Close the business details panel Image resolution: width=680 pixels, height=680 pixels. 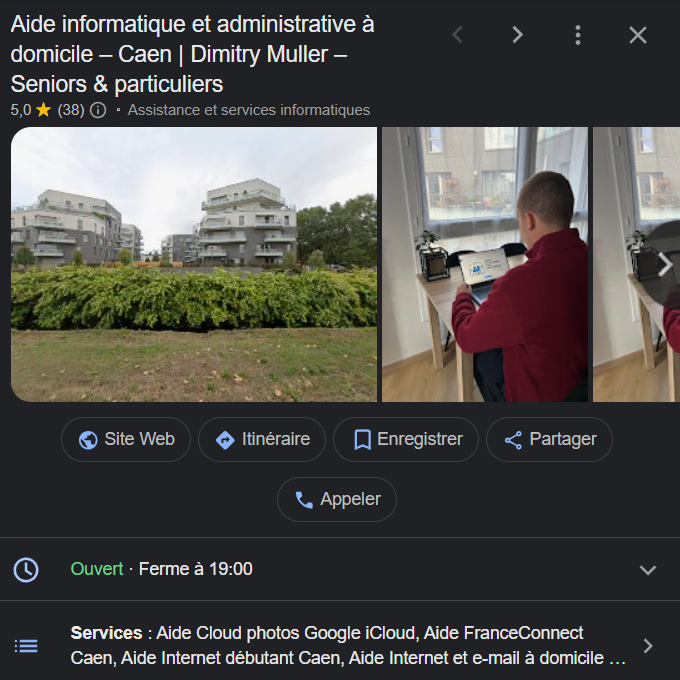pos(637,35)
